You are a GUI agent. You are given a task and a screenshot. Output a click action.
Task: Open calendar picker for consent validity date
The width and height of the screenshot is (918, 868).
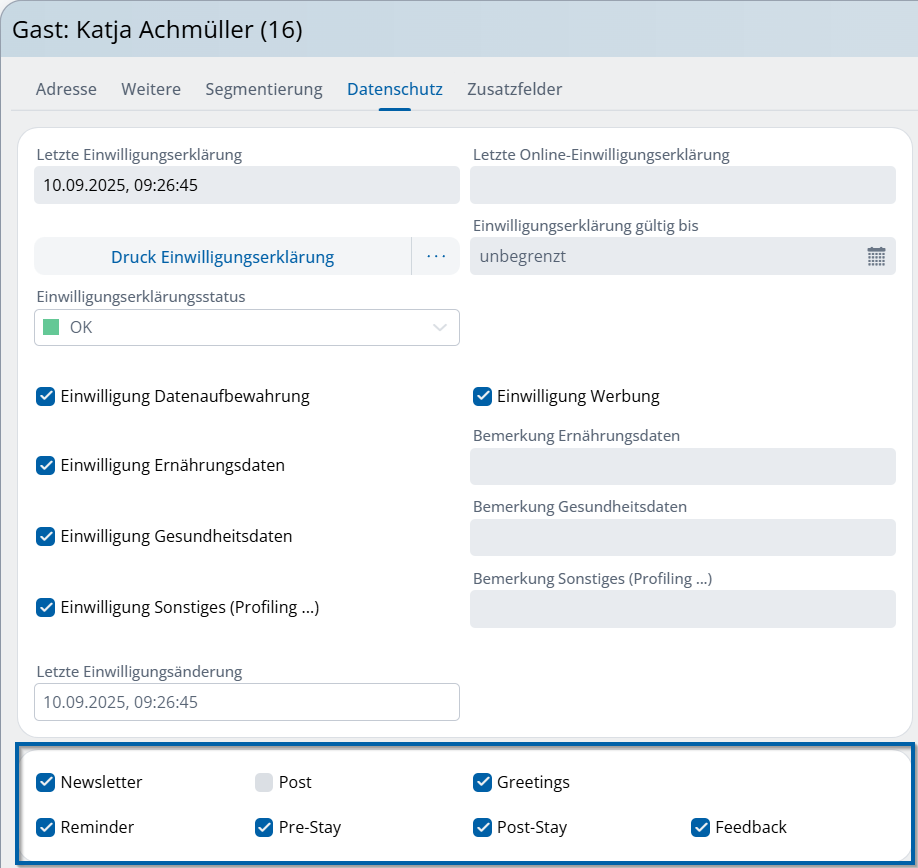876,256
